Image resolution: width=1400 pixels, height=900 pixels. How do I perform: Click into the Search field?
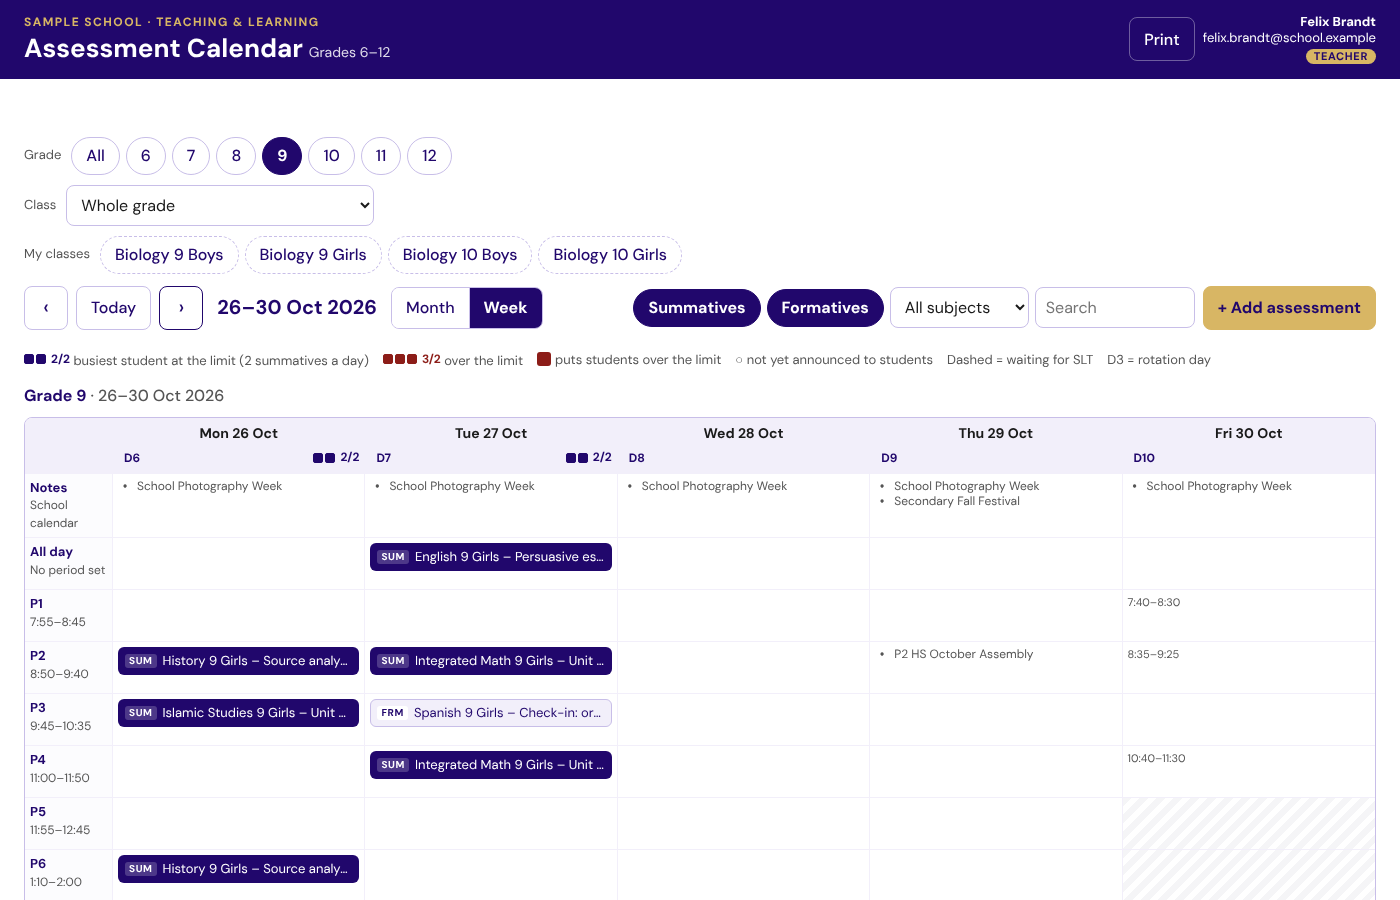1115,308
